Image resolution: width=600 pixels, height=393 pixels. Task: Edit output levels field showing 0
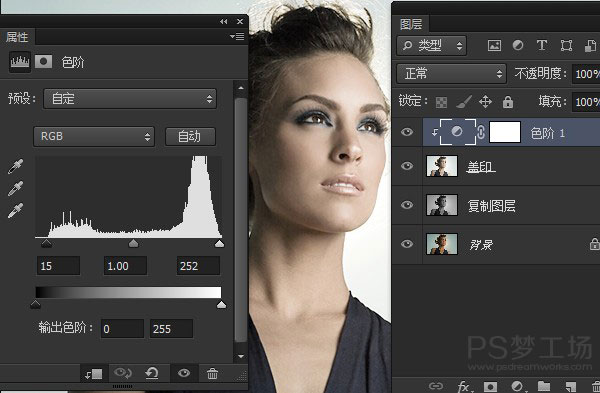coord(122,329)
